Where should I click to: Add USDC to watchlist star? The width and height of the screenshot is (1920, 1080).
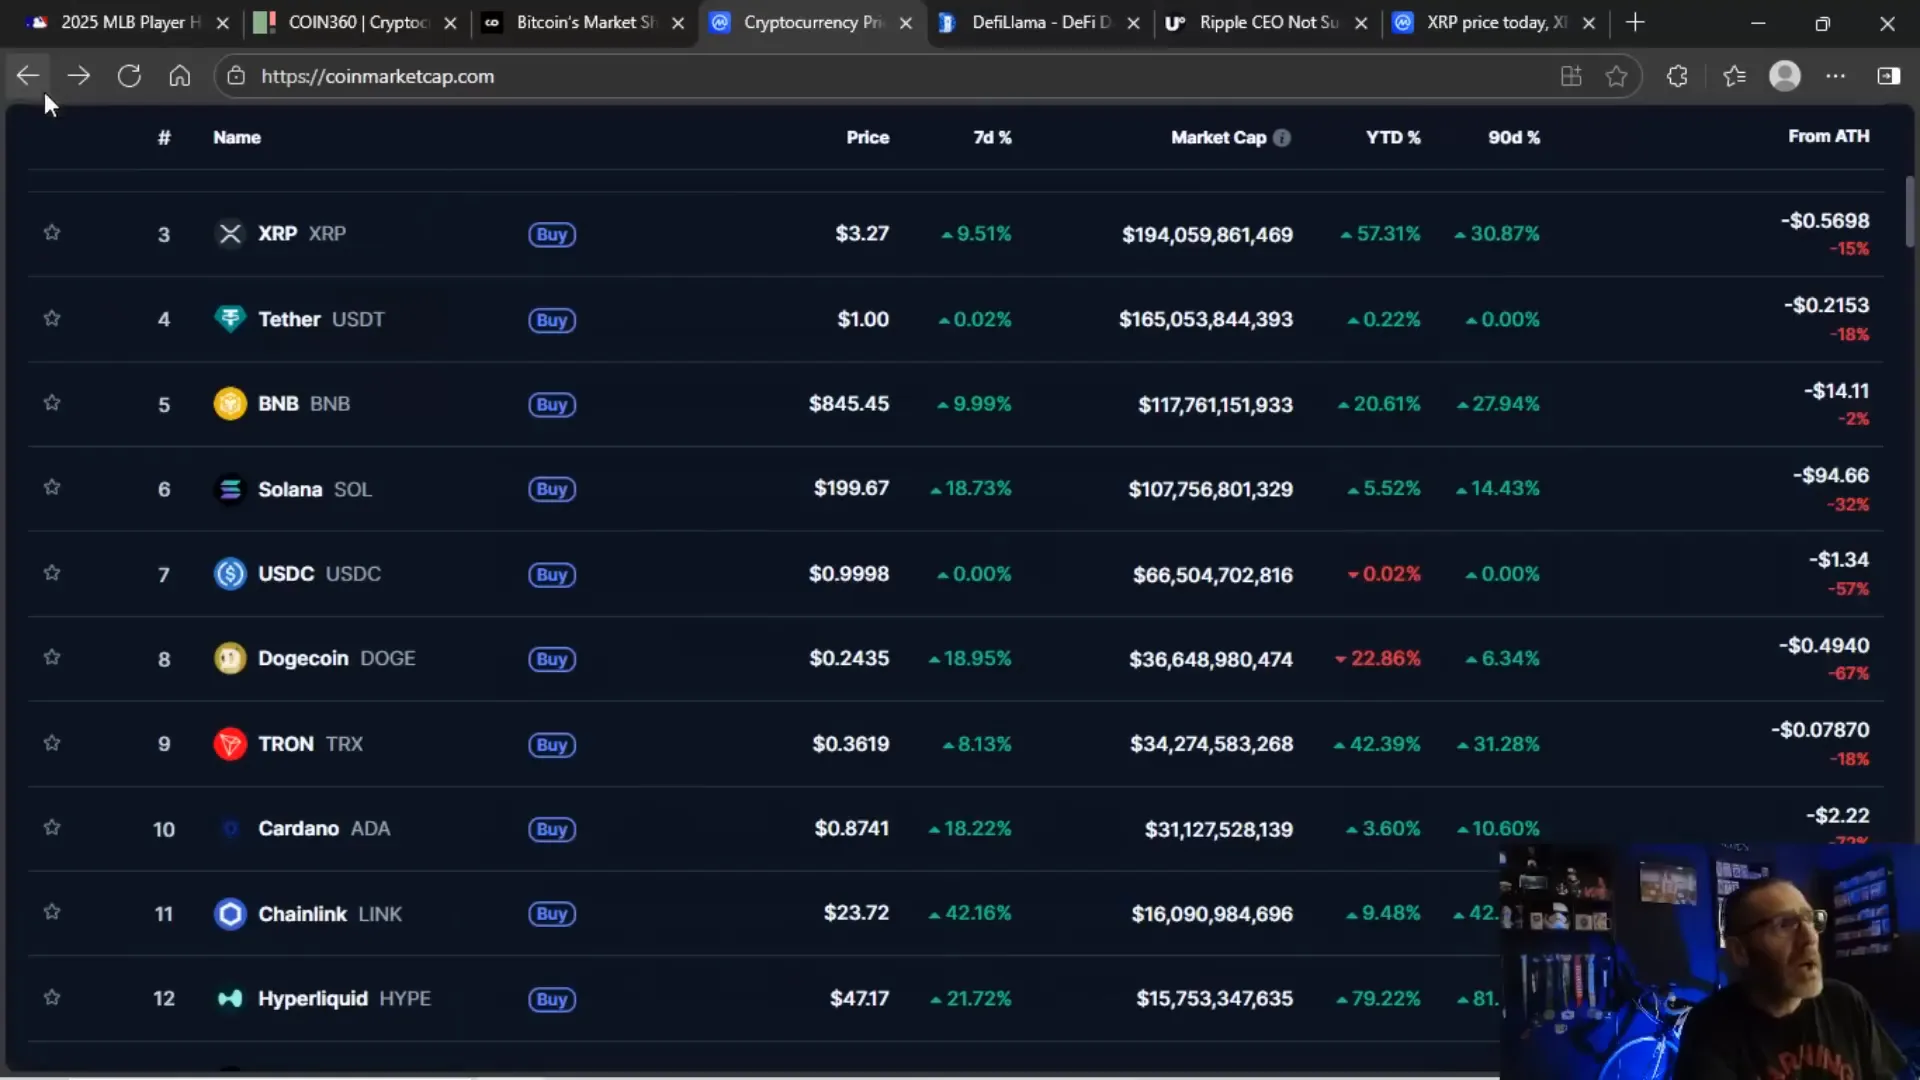[x=52, y=573]
